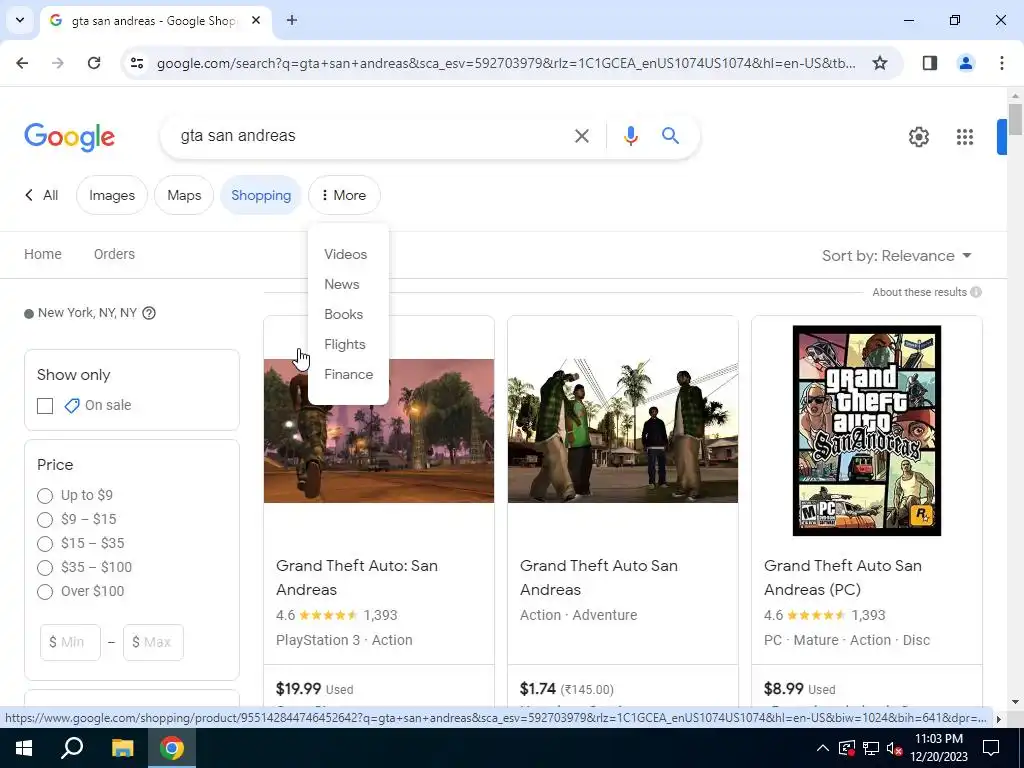This screenshot has width=1024, height=768.
Task: Choose News from the More menu
Action: pos(342,284)
